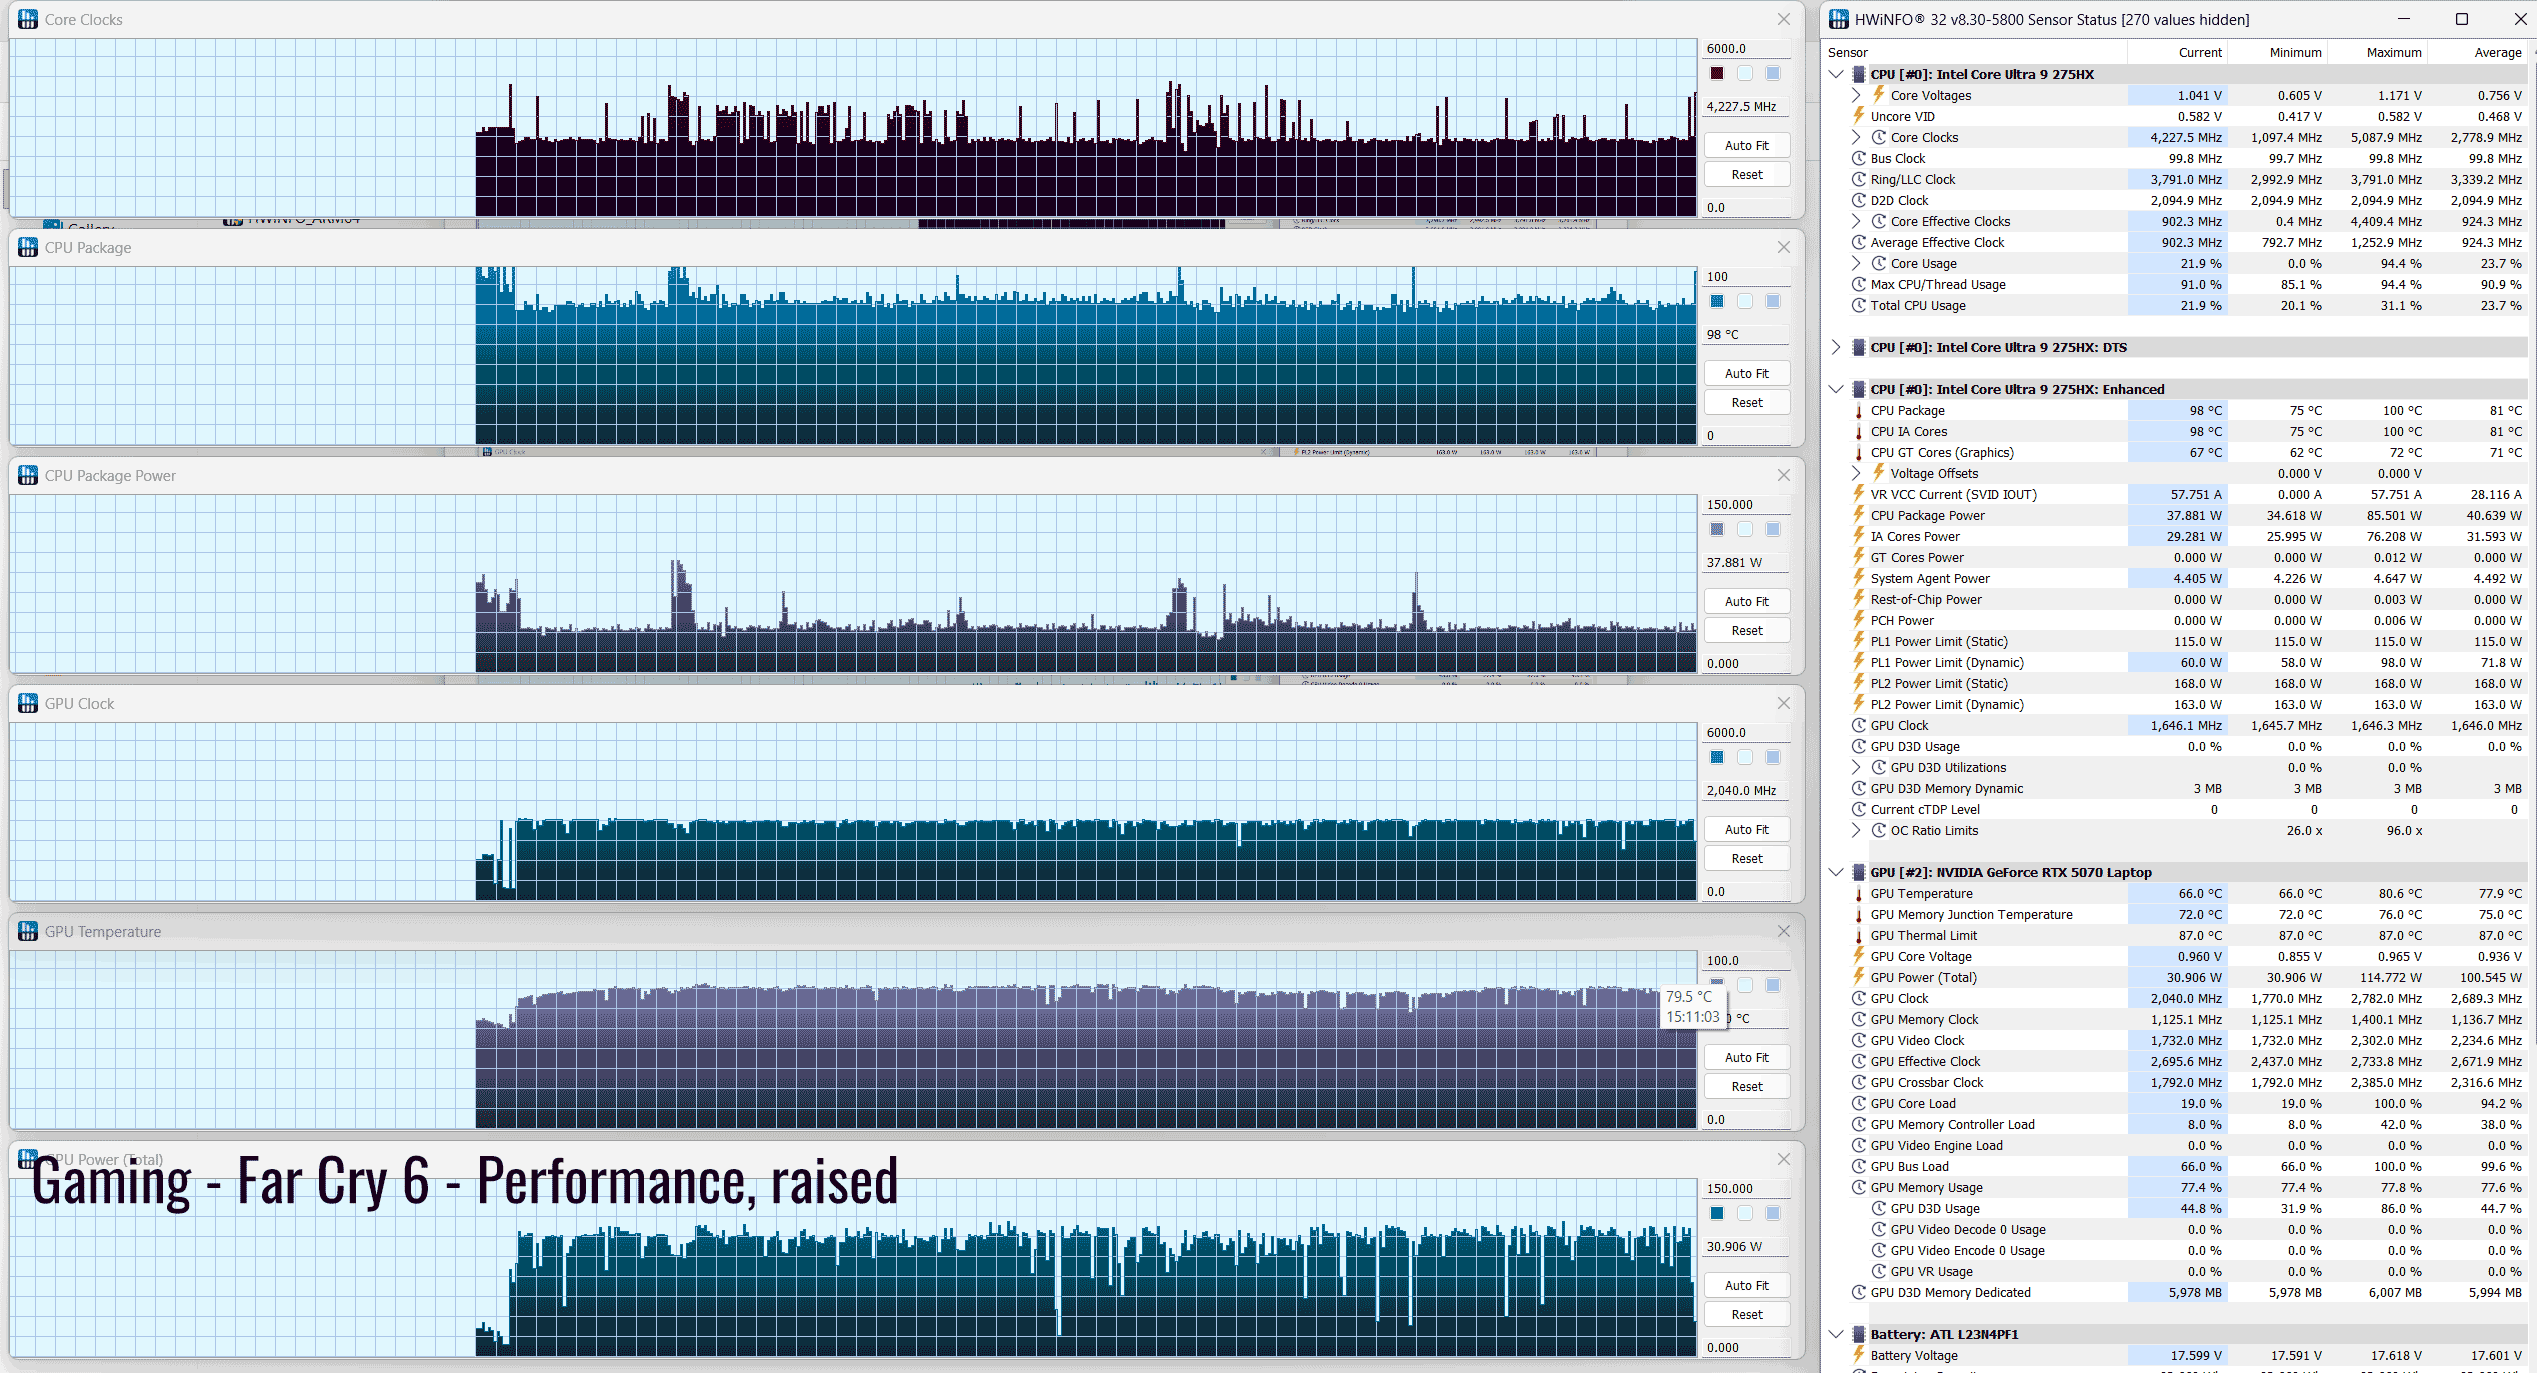Click Auto Fit for CPU Package Power graph
The image size is (2537, 1373).
1746,602
